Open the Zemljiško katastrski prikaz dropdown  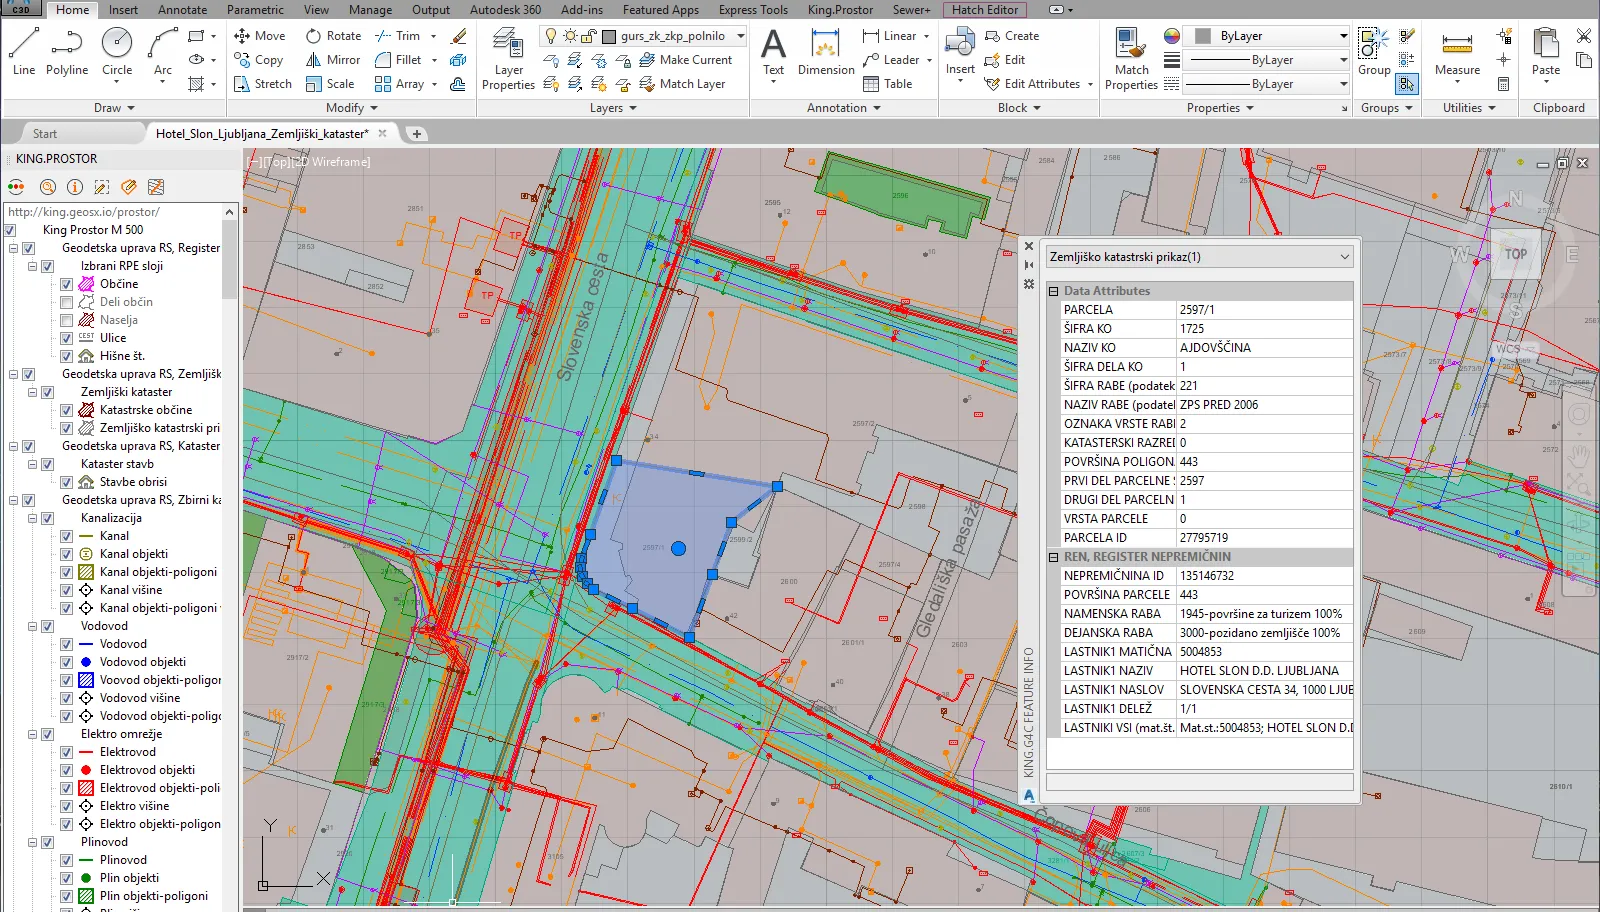tap(1345, 257)
